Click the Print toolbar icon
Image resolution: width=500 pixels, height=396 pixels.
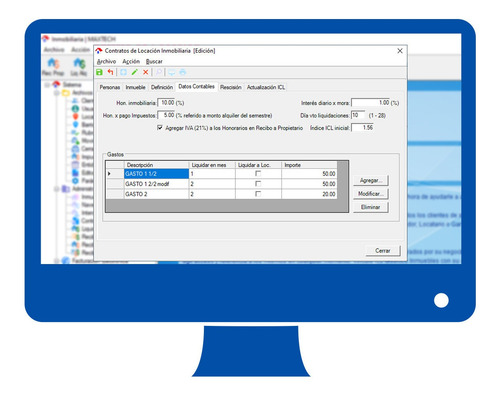(183, 72)
